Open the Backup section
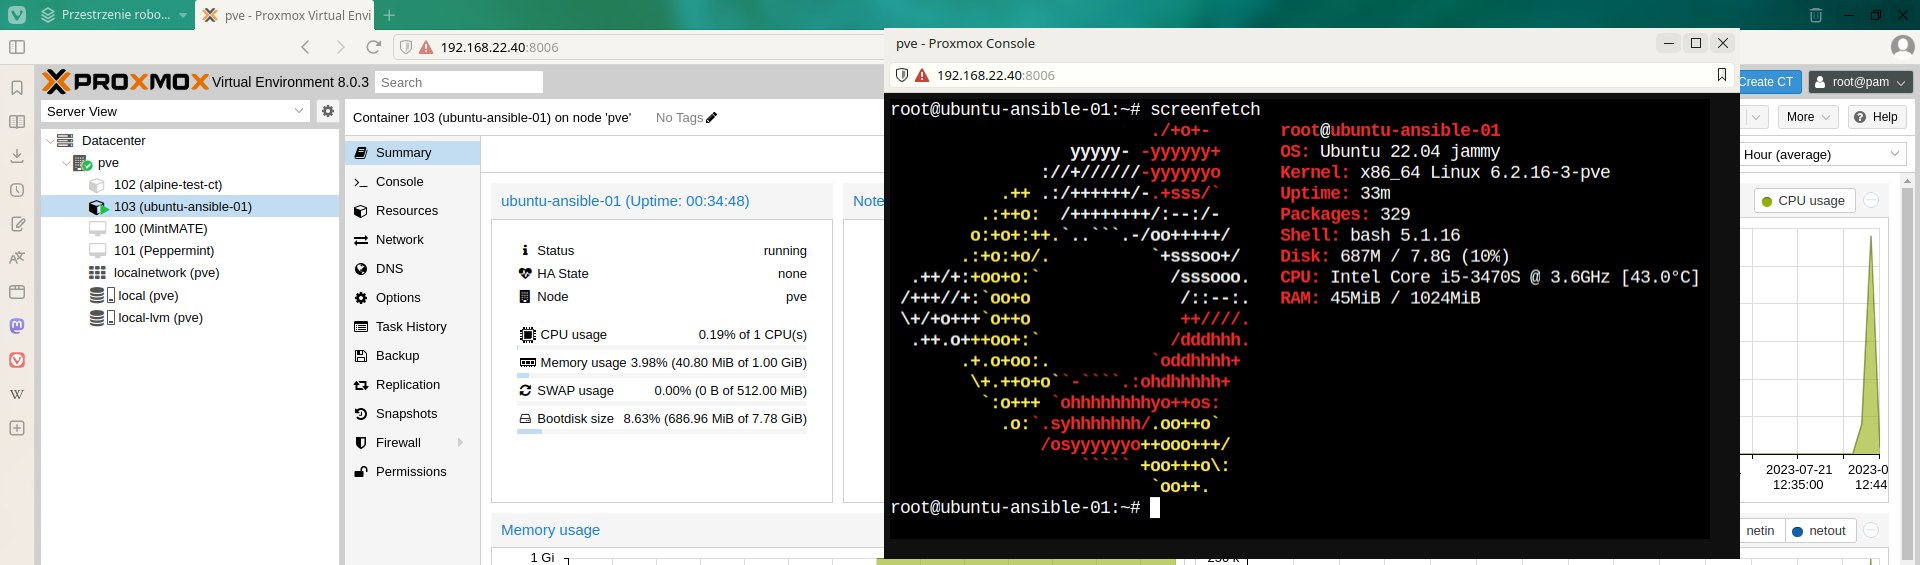The image size is (1920, 565). click(x=413, y=356)
